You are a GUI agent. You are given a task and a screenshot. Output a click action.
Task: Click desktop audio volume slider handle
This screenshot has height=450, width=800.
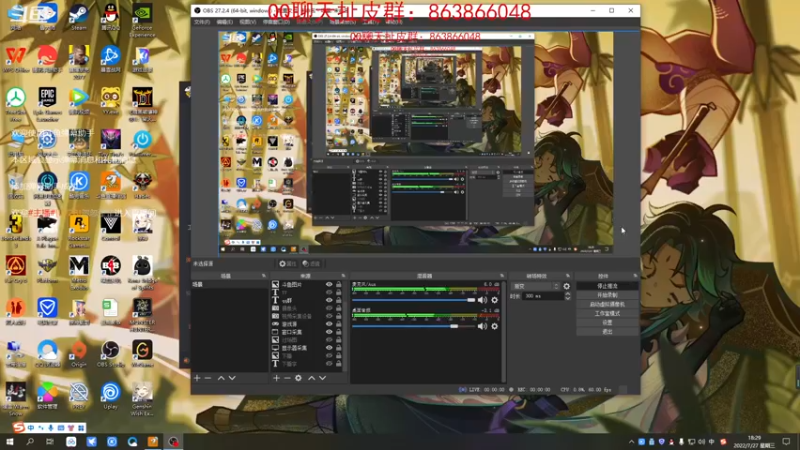click(x=454, y=326)
